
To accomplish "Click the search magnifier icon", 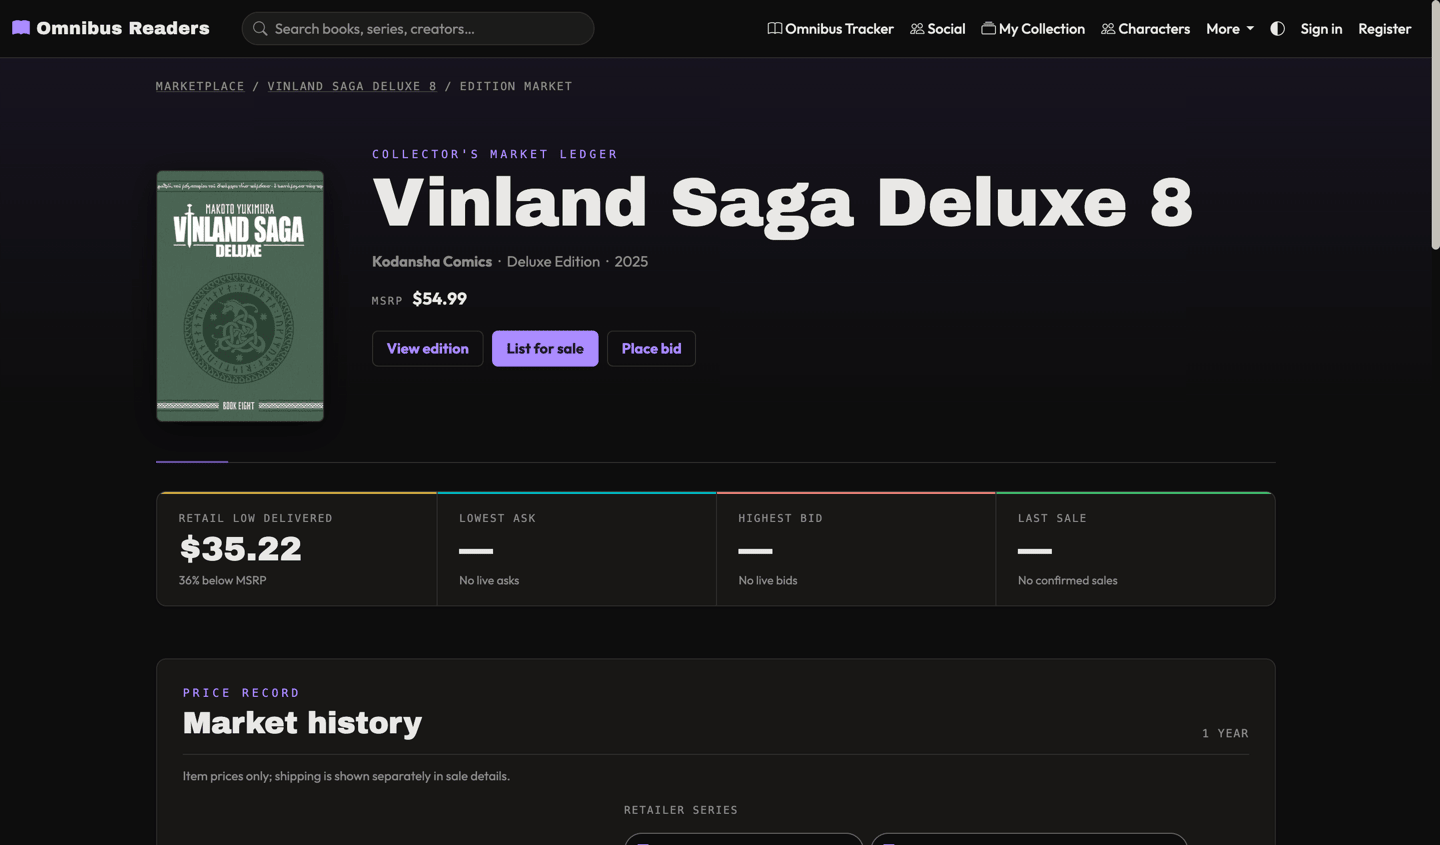I will (x=260, y=28).
